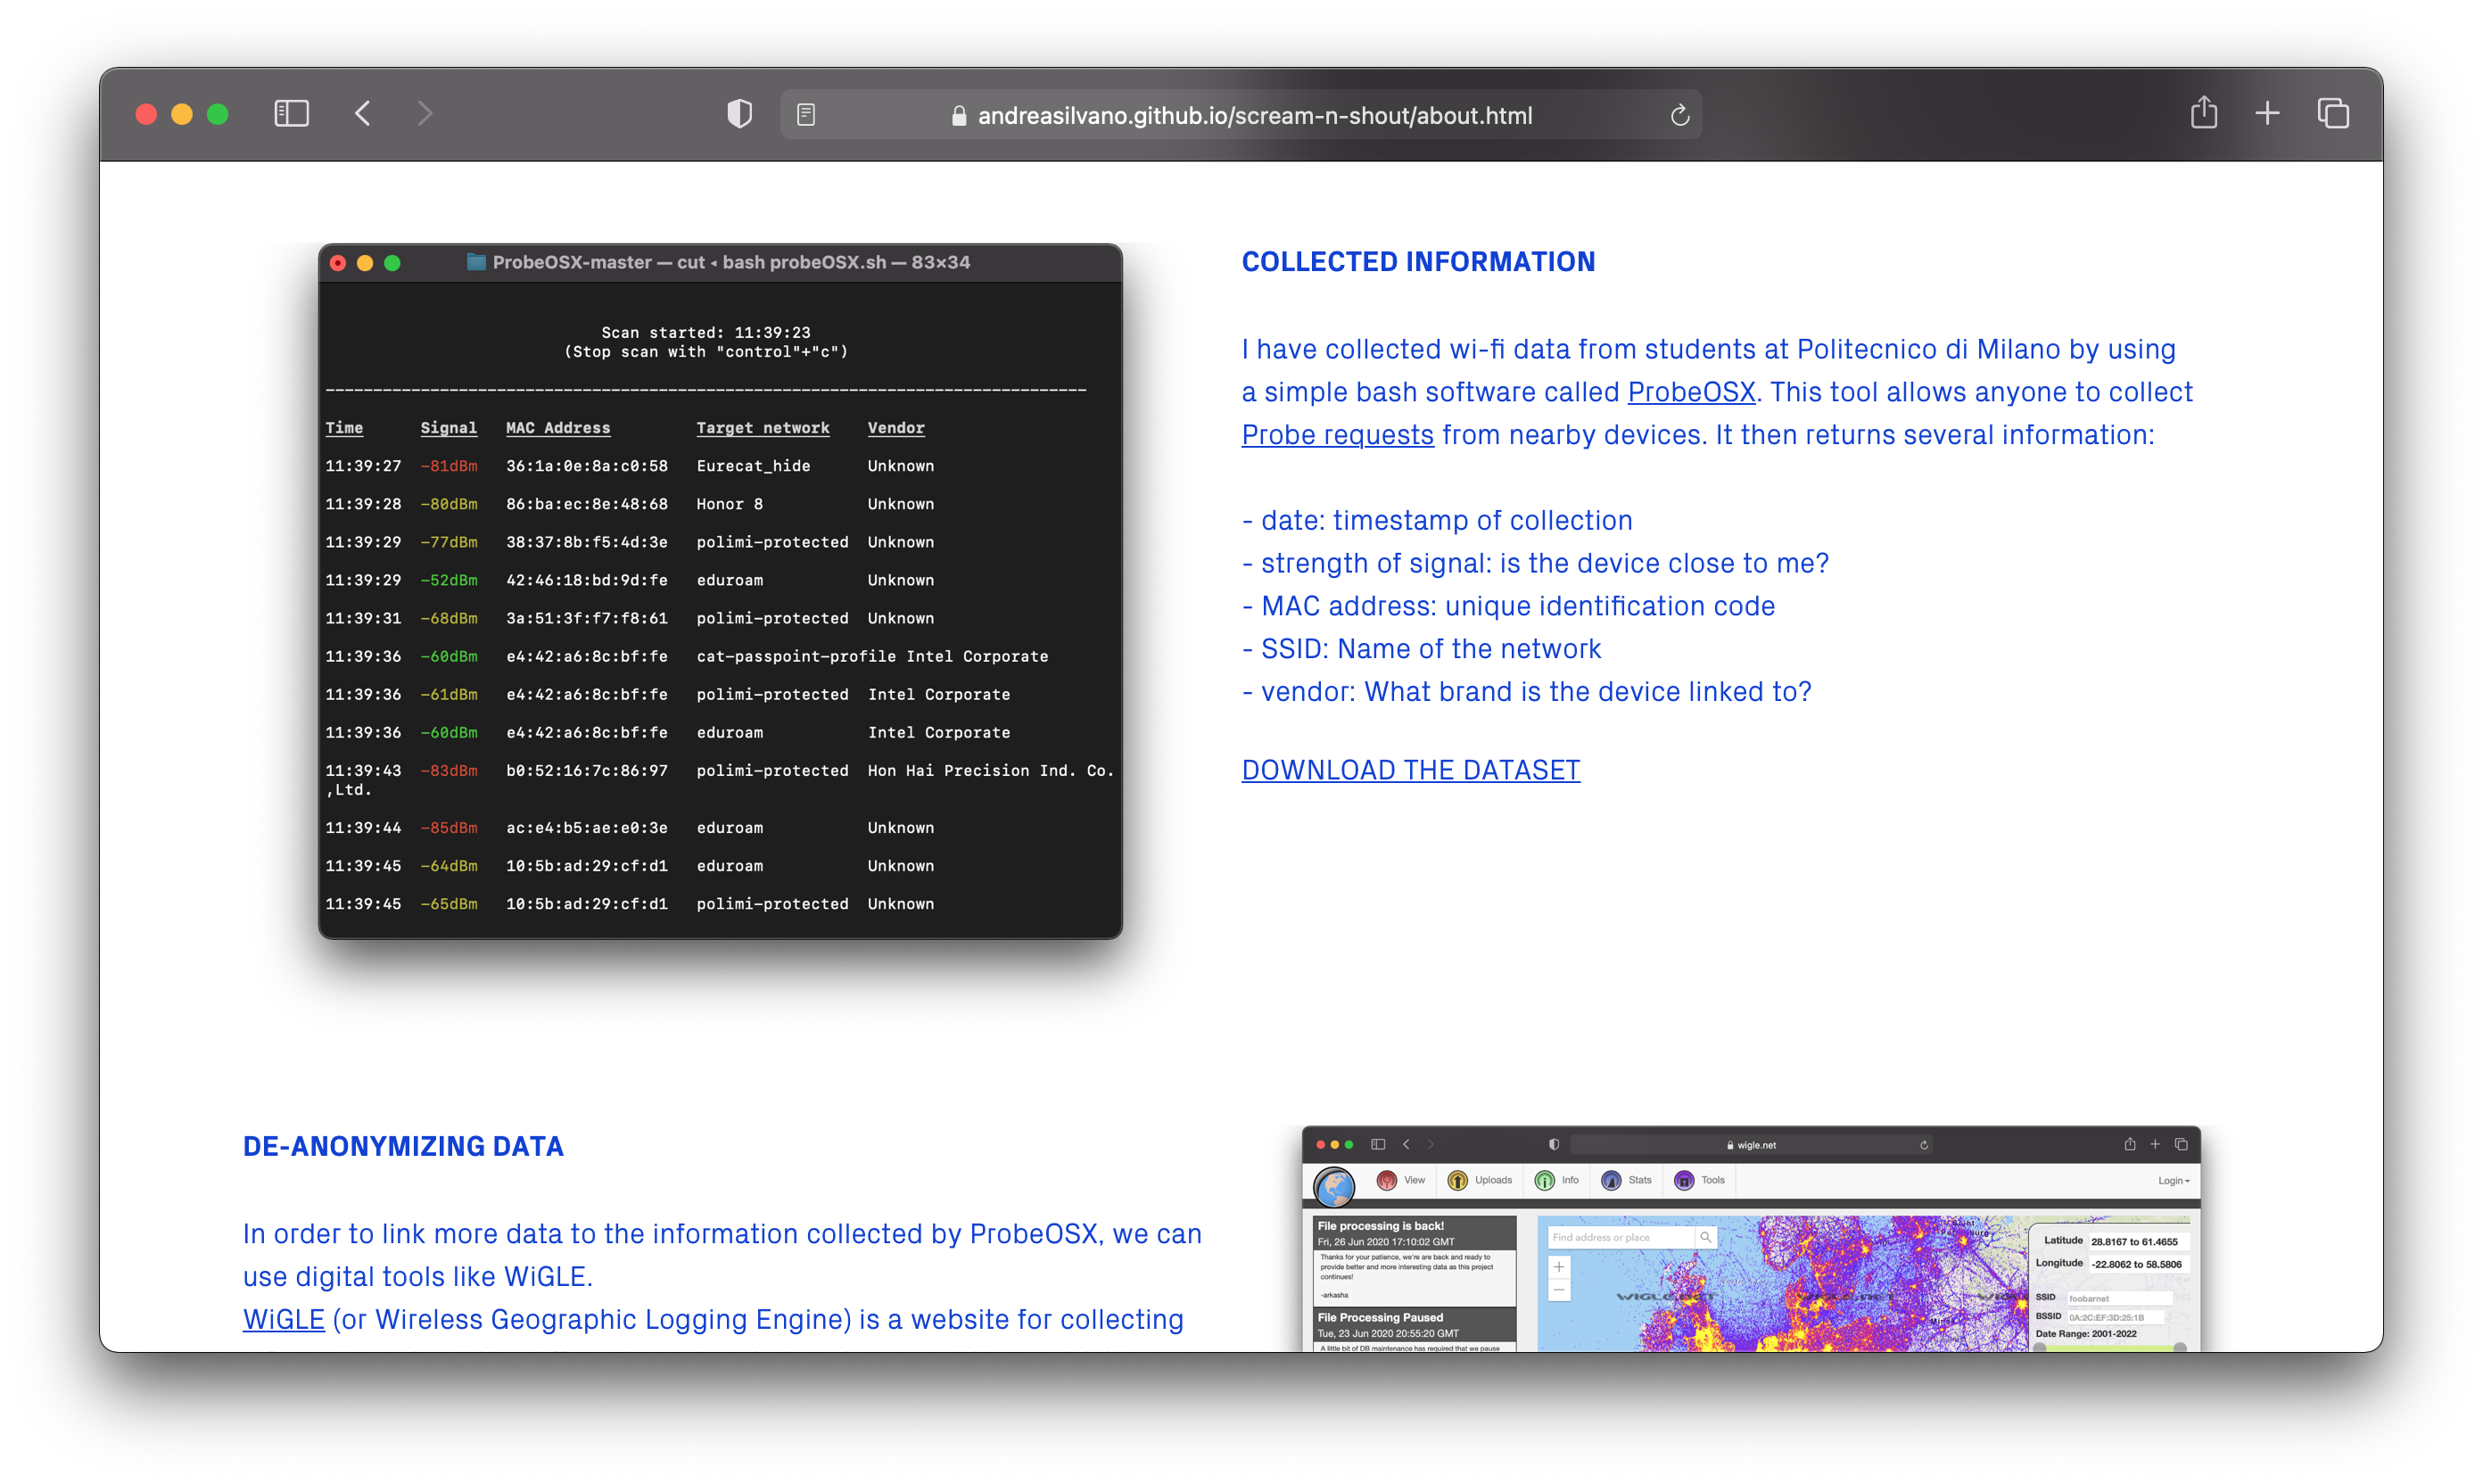Click the Uploads tab in WiGLE screenshot
The image size is (2483, 1484).
click(1480, 1181)
